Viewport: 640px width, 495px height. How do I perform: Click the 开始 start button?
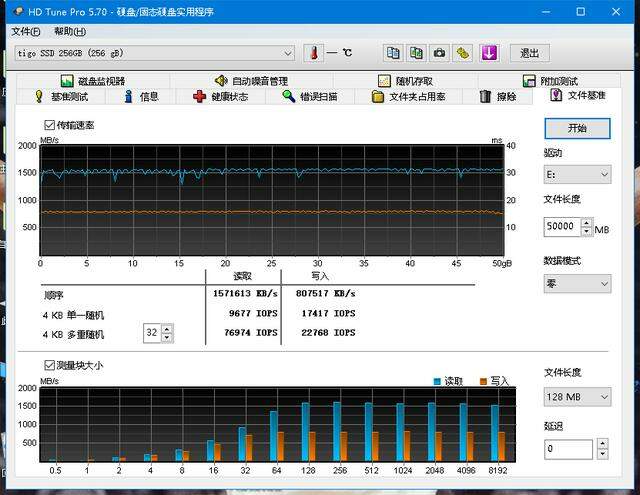pos(577,128)
